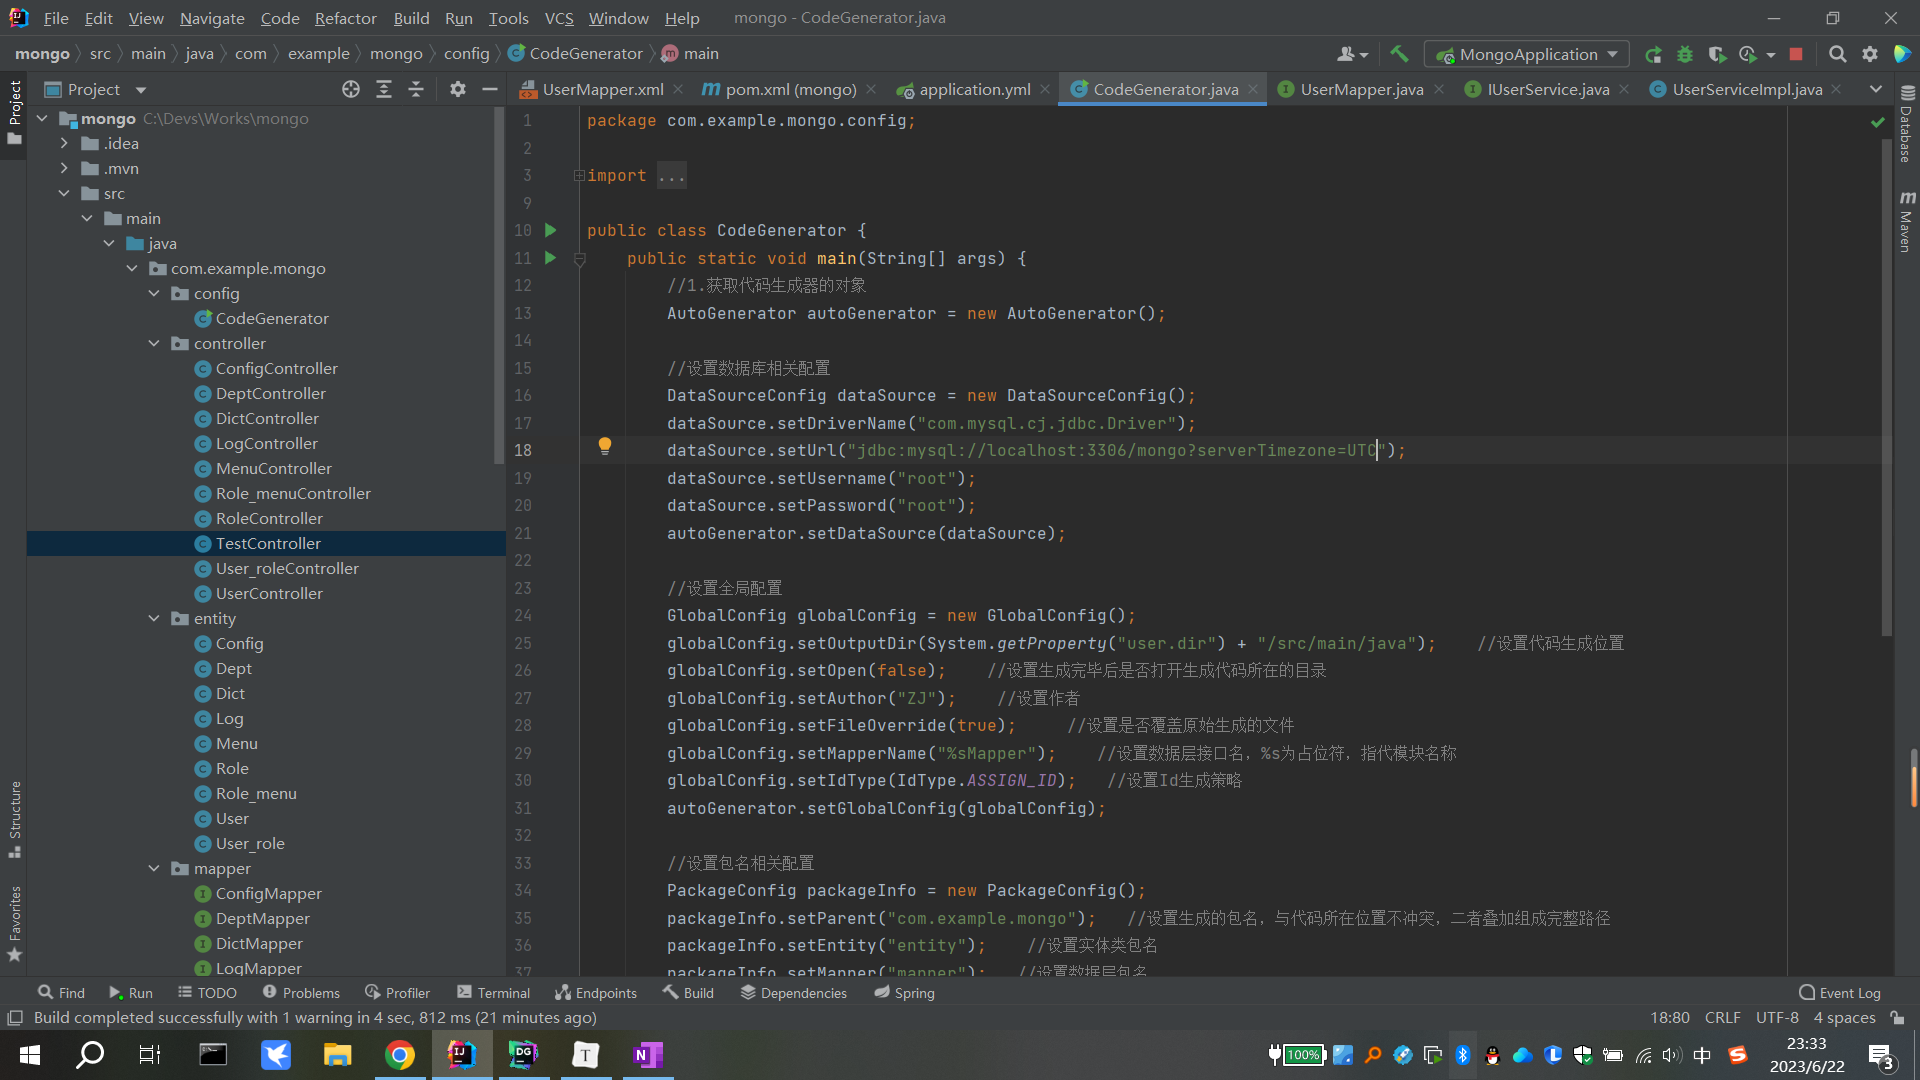Run CodeGenerator class gutter arrow line 10
The height and width of the screenshot is (1080, 1920).
(x=550, y=230)
